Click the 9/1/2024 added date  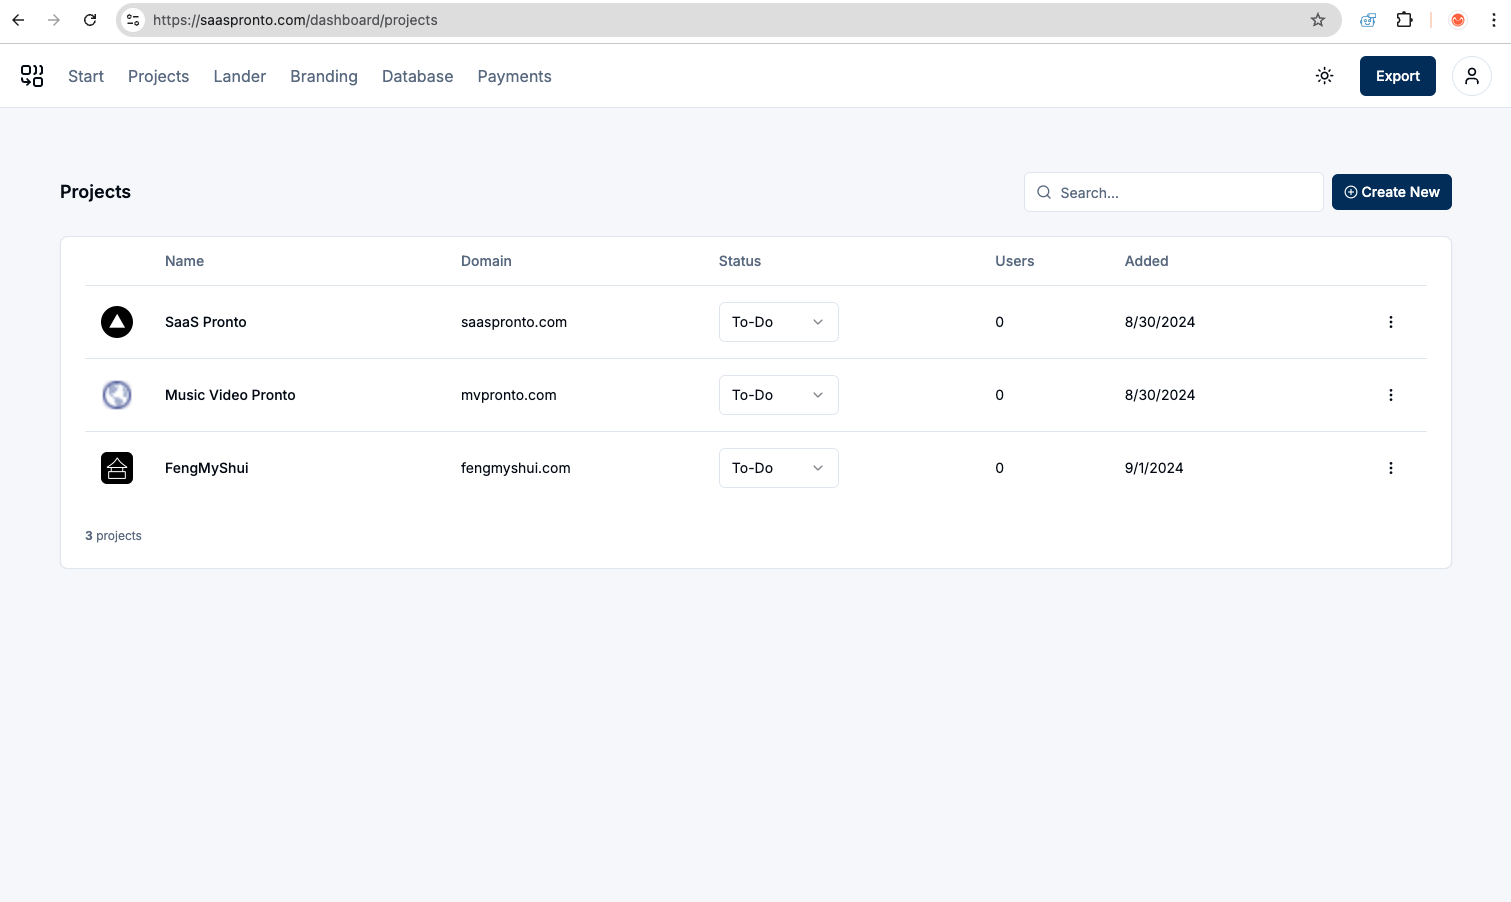click(x=1154, y=468)
